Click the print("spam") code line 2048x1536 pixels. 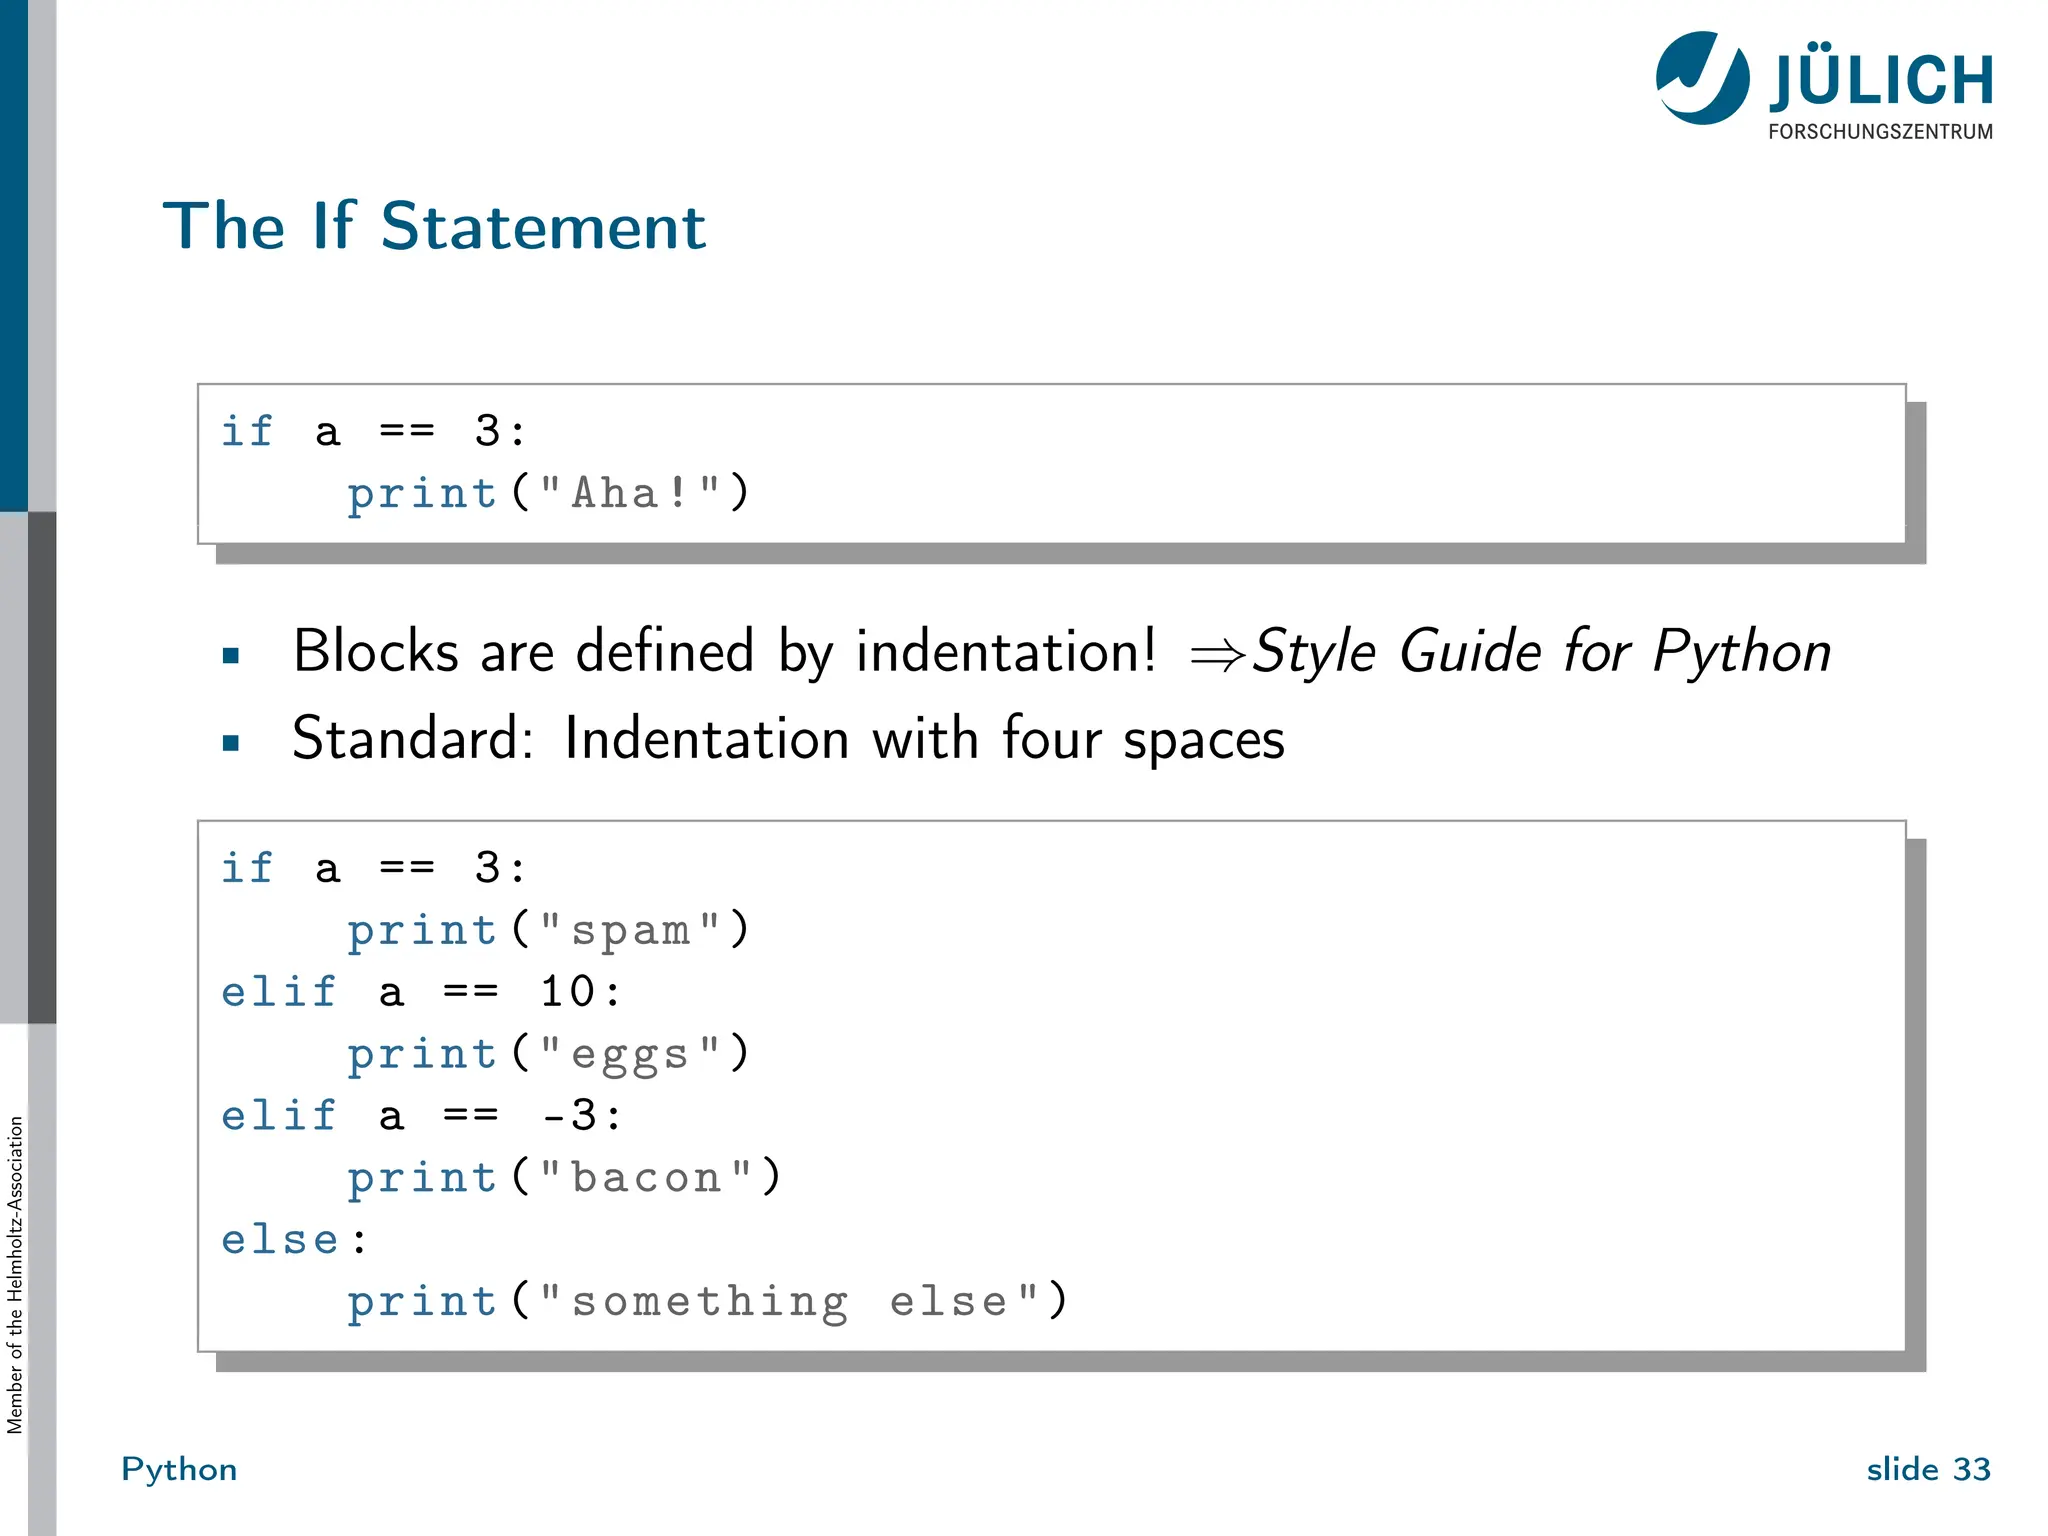[x=548, y=931]
